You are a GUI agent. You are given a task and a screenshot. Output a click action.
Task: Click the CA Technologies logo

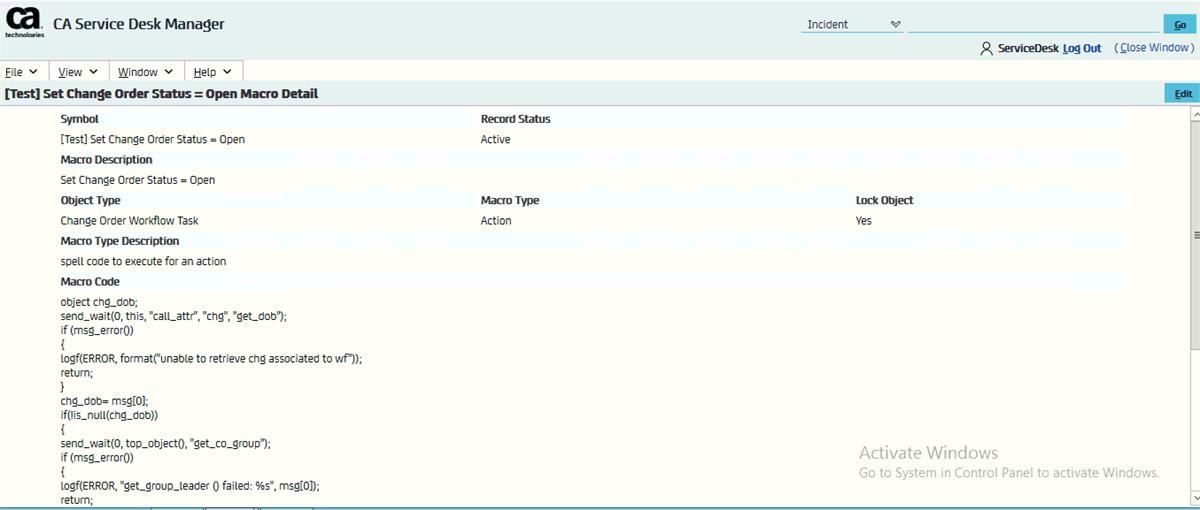[x=25, y=22]
